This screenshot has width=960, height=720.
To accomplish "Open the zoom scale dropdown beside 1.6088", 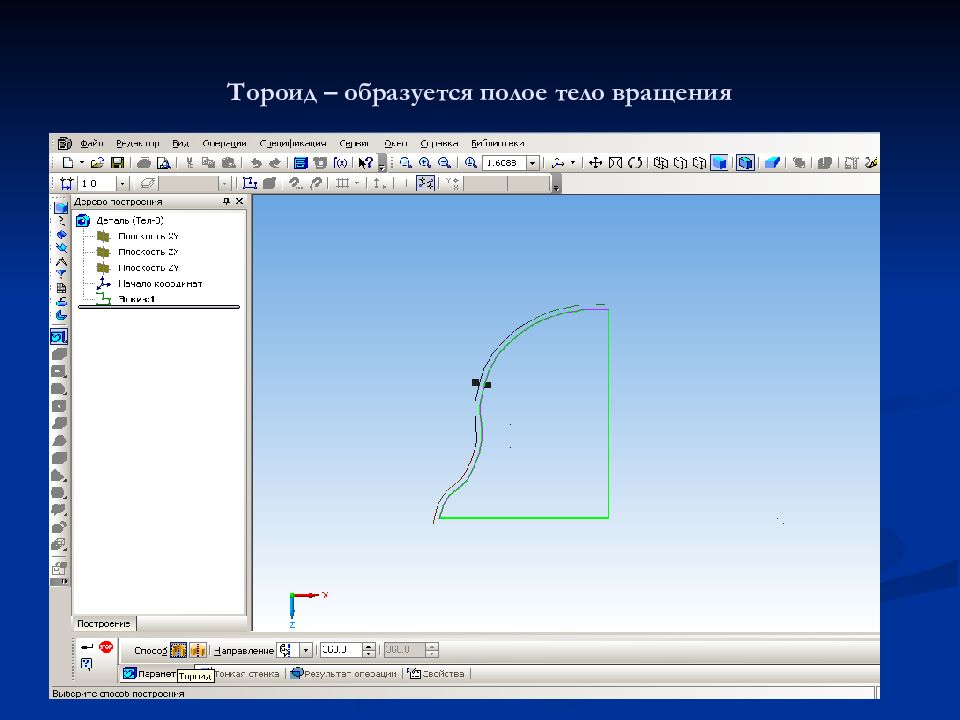I will point(533,163).
